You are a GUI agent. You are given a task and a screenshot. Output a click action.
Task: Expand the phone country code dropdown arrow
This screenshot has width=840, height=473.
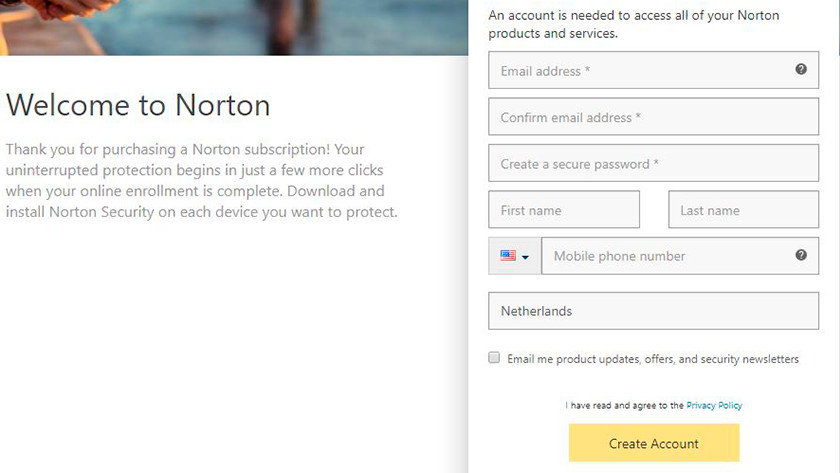pyautogui.click(x=526, y=257)
